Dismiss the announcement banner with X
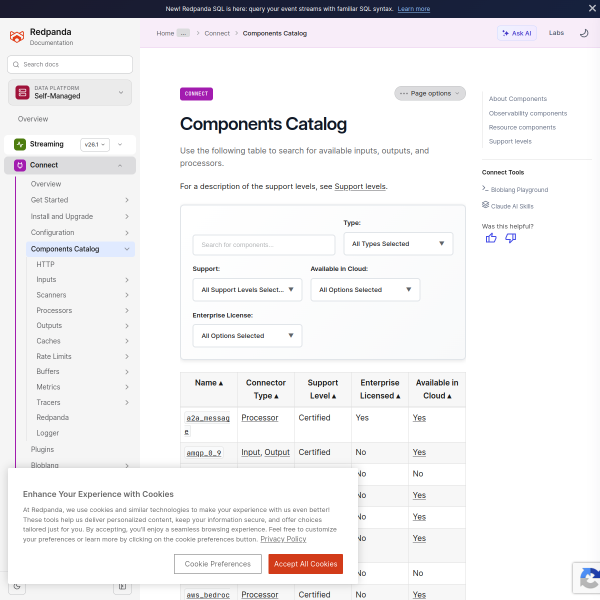Screen dimensions: 600x600 click(592, 8)
